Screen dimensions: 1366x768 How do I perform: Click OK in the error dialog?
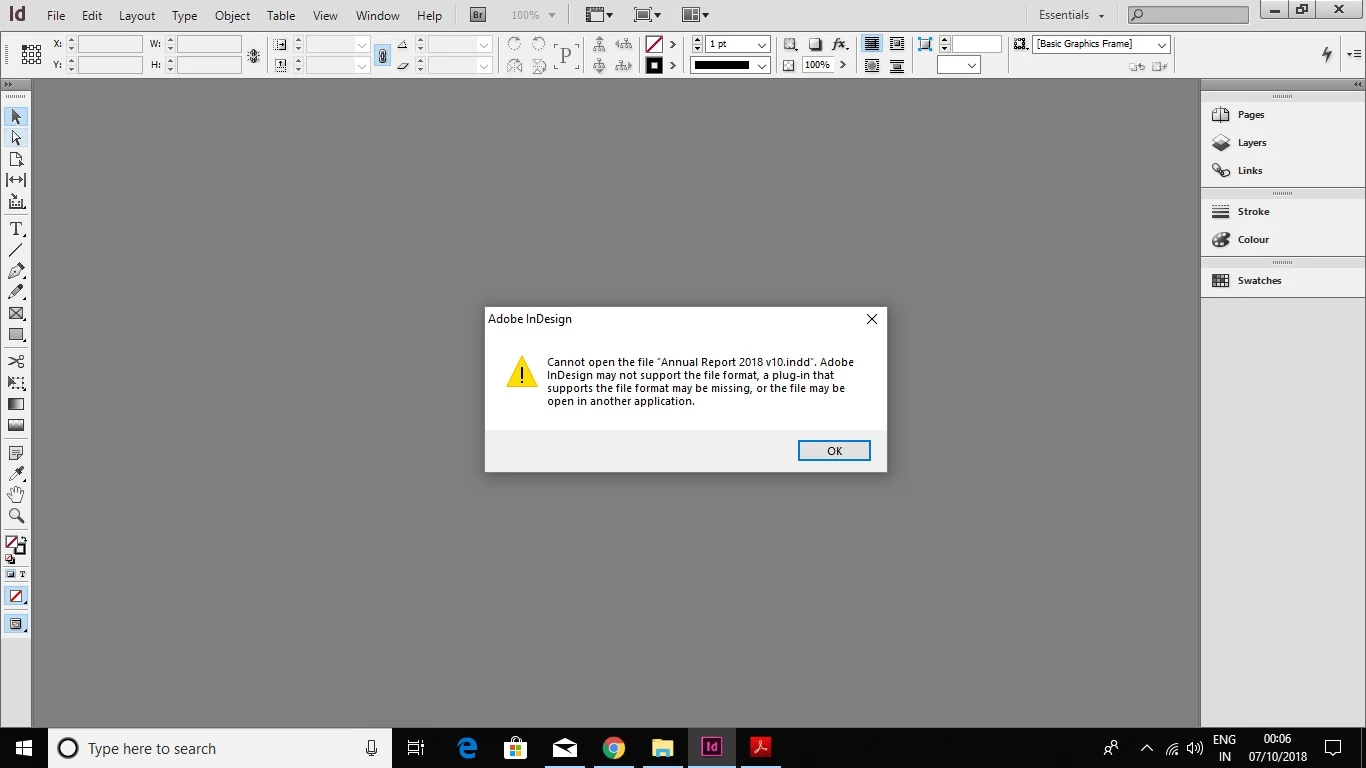(834, 451)
